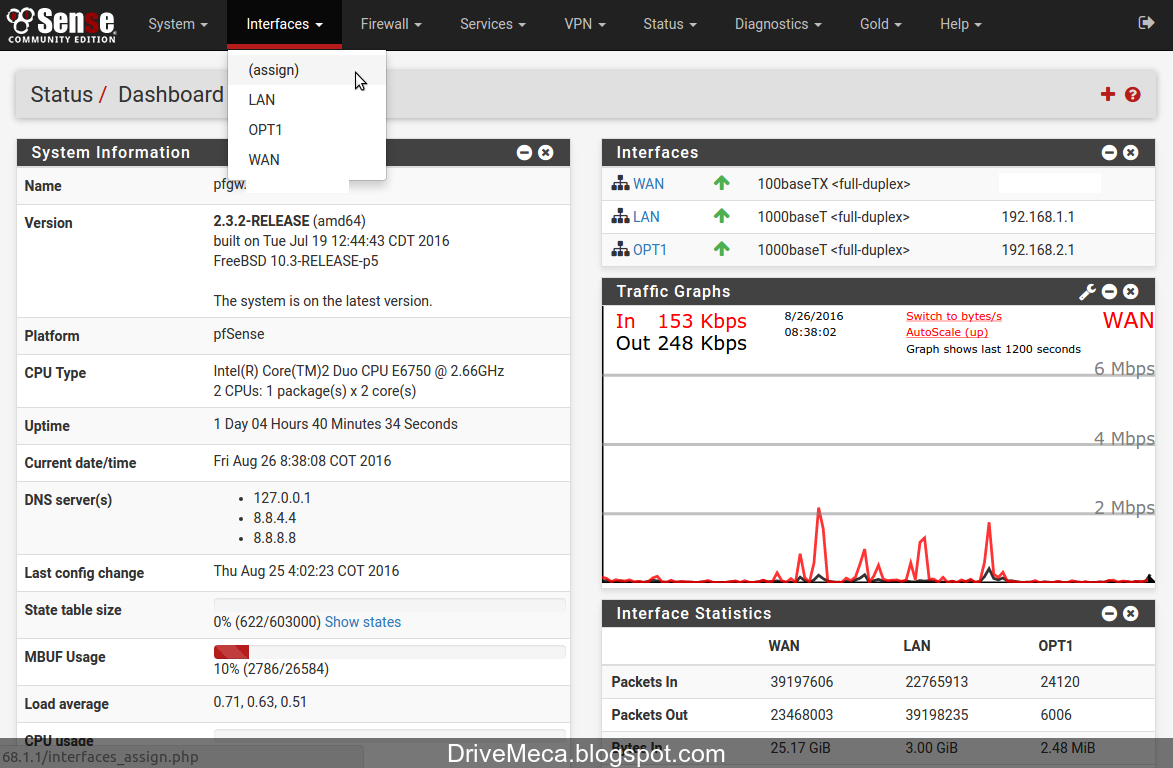Minimize the Interface Statistics widget
Viewport: 1173px width, 768px height.
click(1109, 613)
